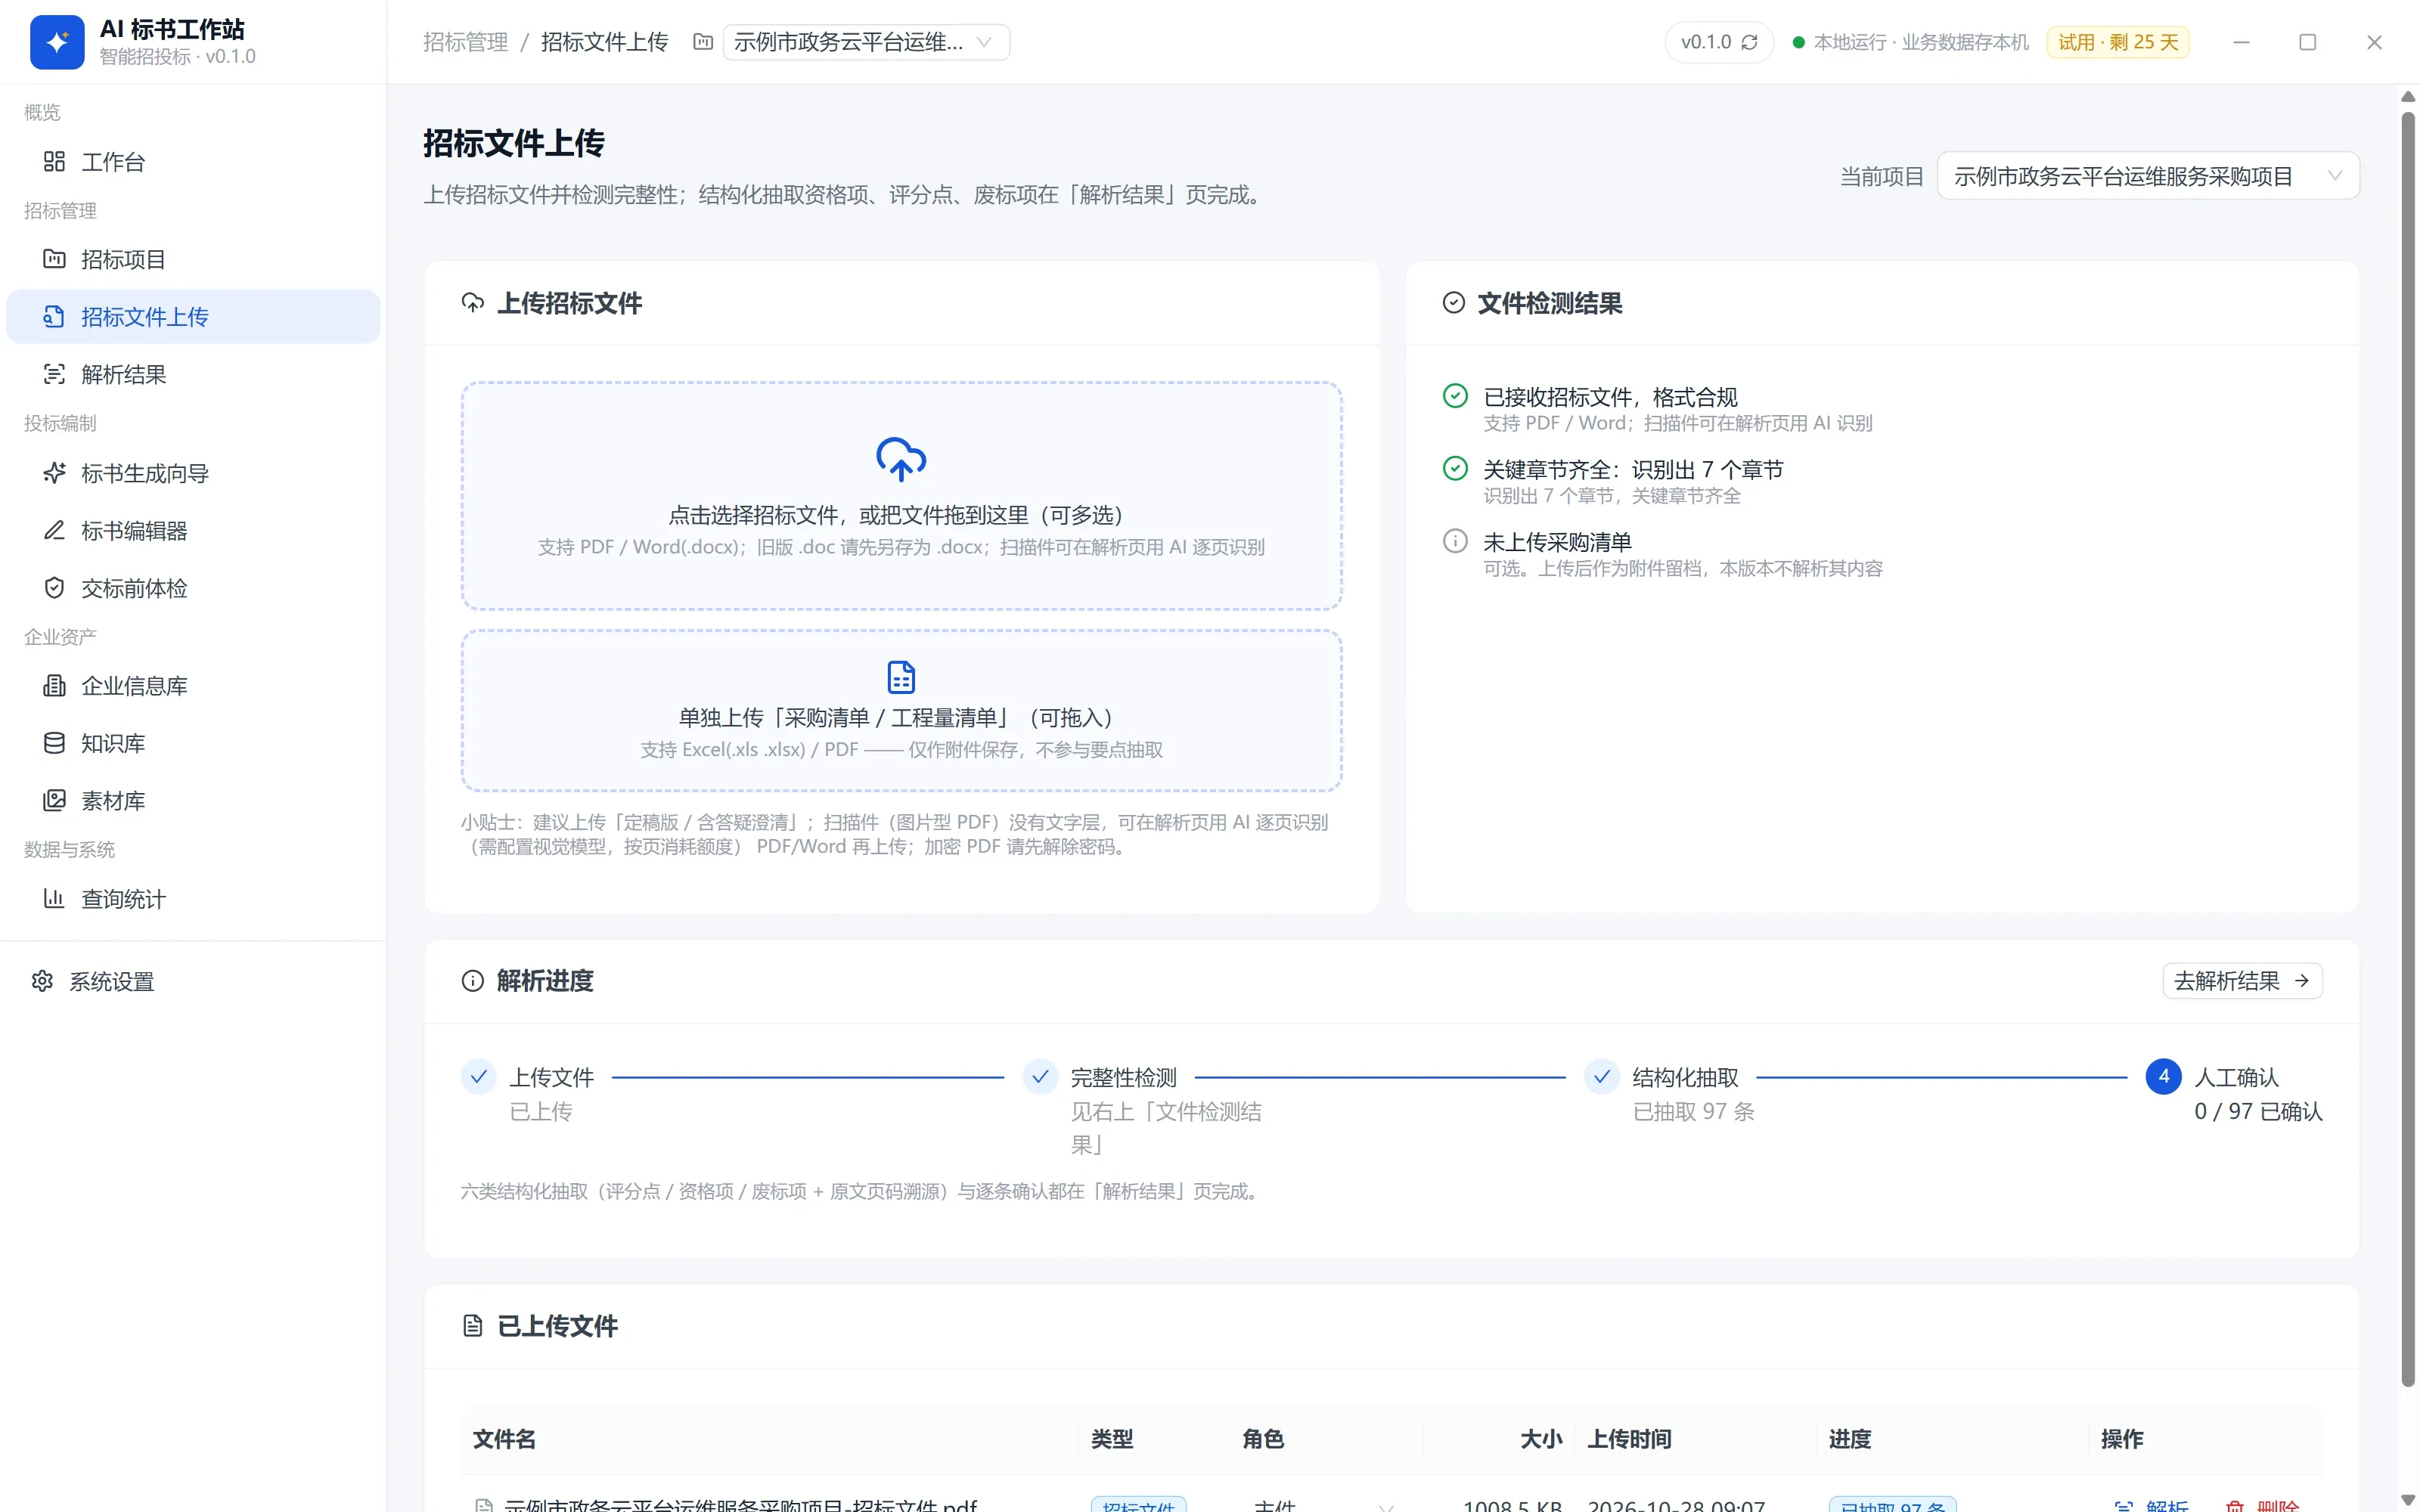Click the 招标文件上传 sidebar file icon
The image size is (2420, 1512).
click(54, 317)
